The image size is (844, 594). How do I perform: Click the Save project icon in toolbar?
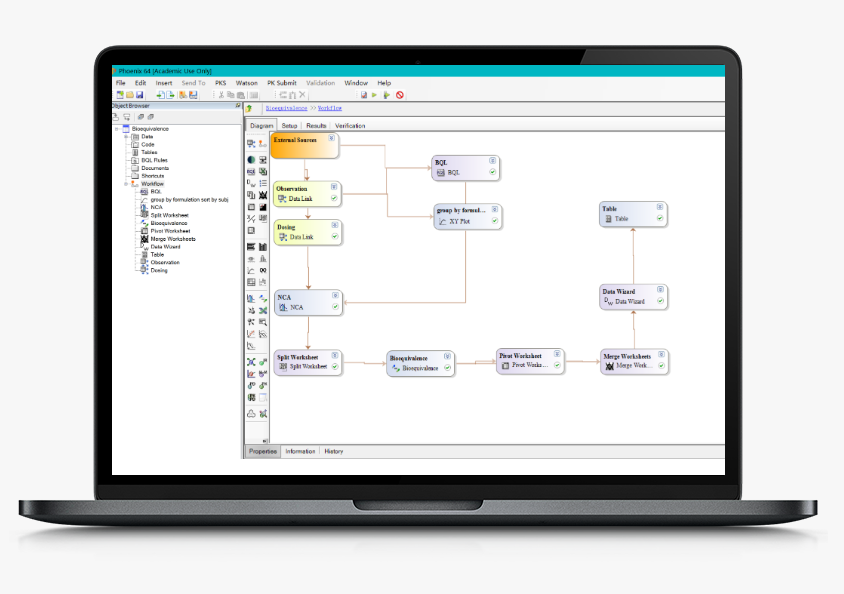coord(140,95)
